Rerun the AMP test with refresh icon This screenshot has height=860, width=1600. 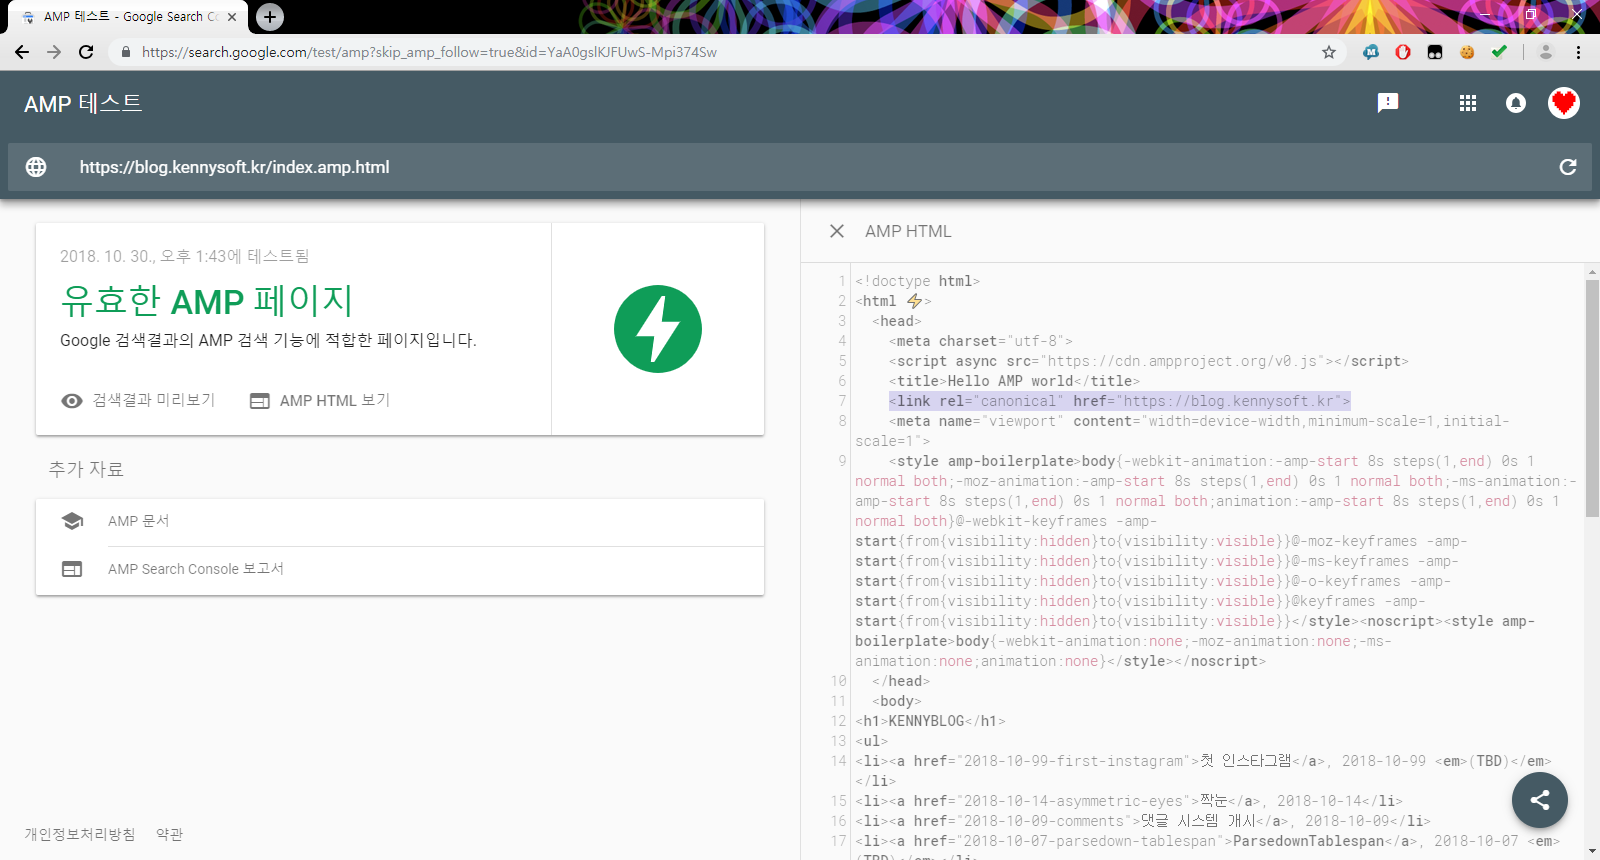(1568, 167)
